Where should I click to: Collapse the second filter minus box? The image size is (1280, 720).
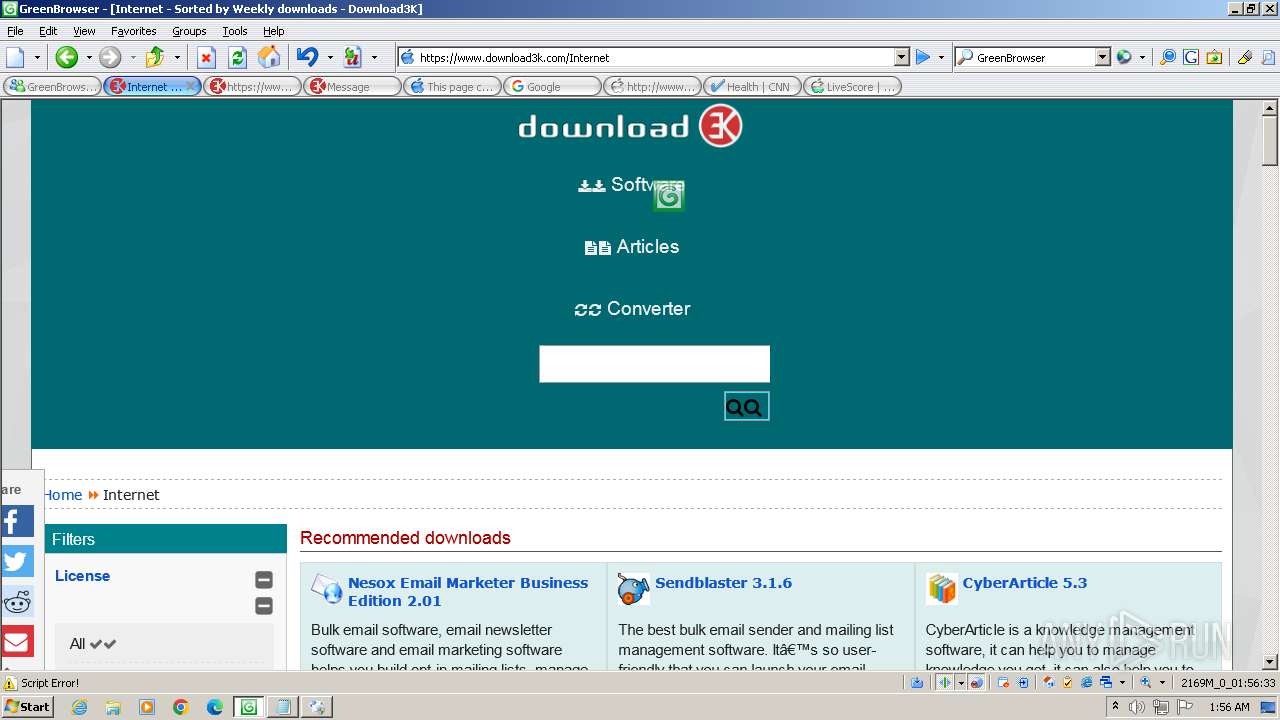click(x=264, y=606)
